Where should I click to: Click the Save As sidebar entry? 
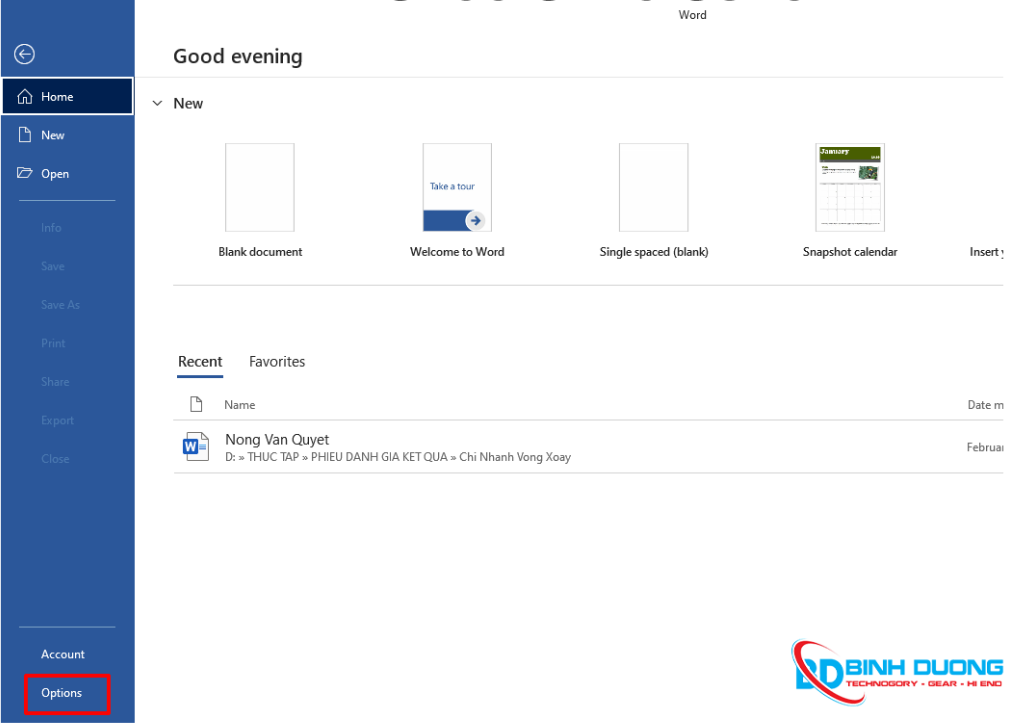coord(60,305)
